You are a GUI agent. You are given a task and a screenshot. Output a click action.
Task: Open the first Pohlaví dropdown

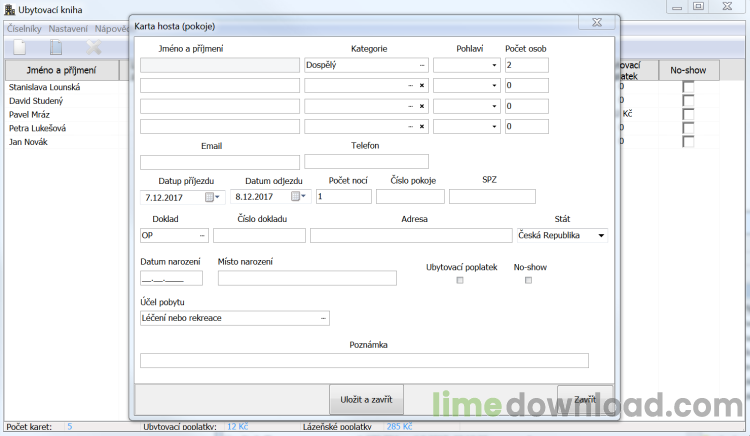494,65
